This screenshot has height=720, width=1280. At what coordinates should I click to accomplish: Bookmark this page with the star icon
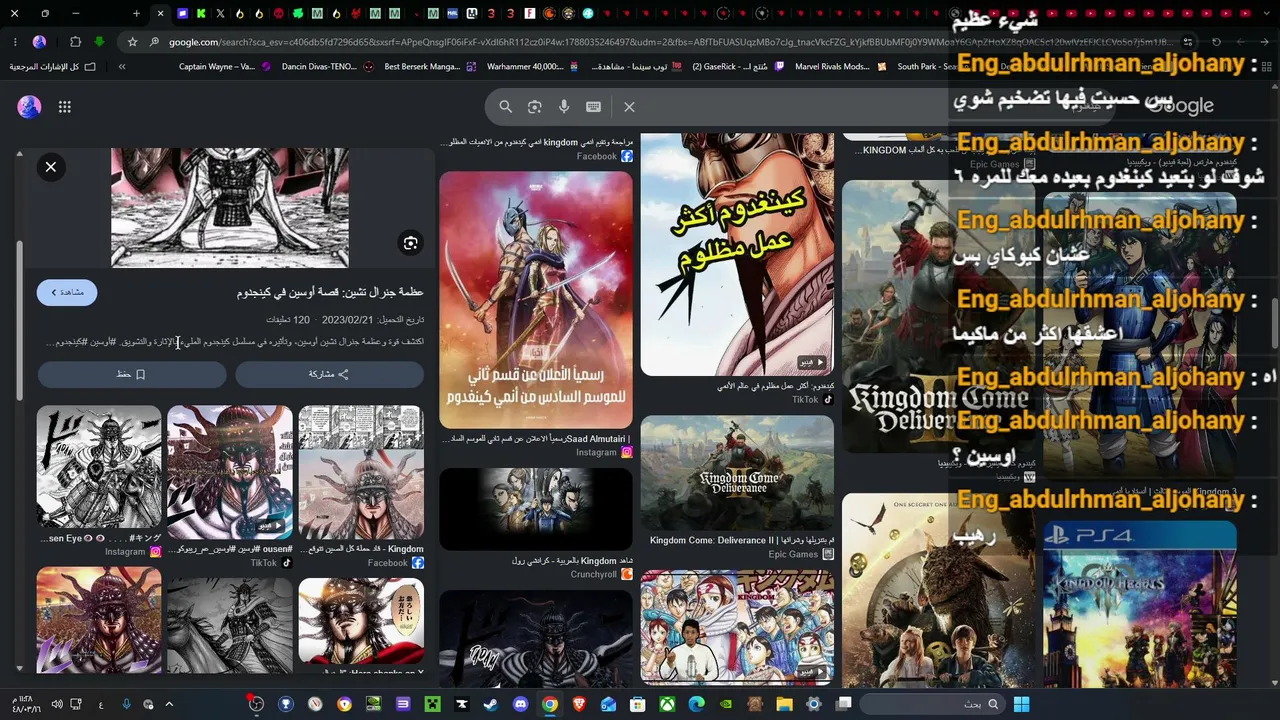point(132,42)
